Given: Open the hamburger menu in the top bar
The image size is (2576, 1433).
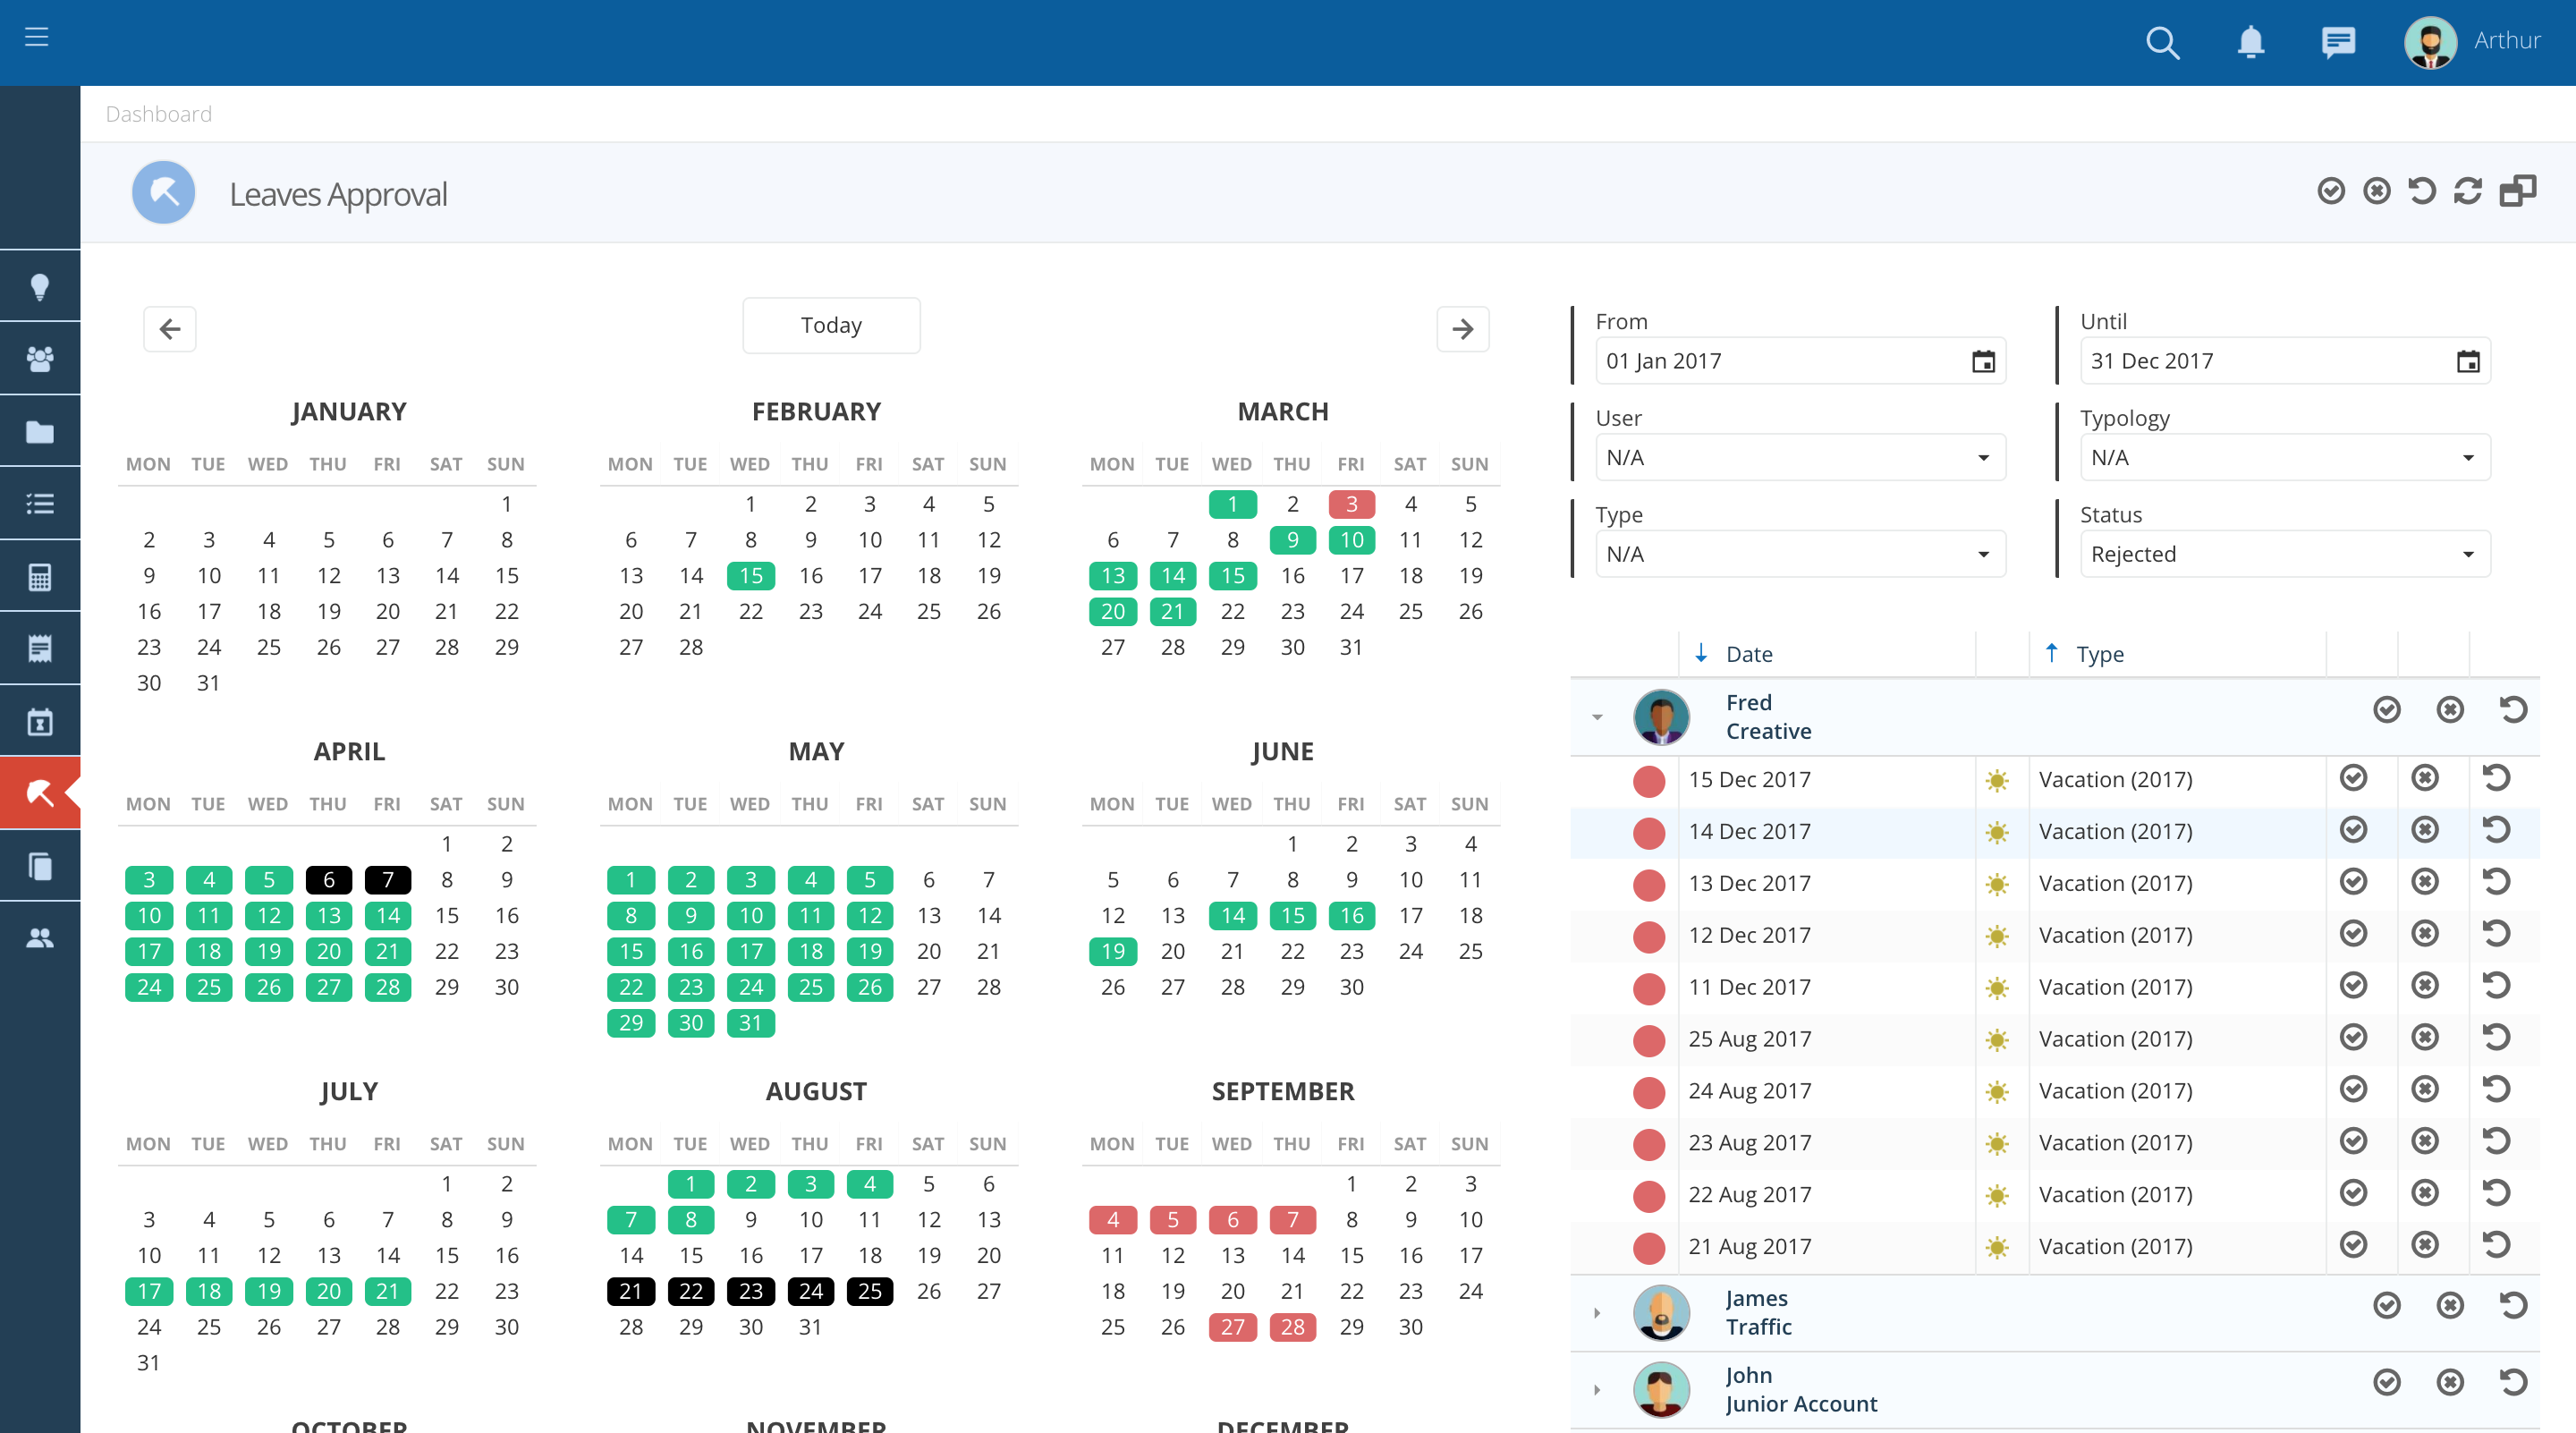Looking at the screenshot, I should click(37, 36).
